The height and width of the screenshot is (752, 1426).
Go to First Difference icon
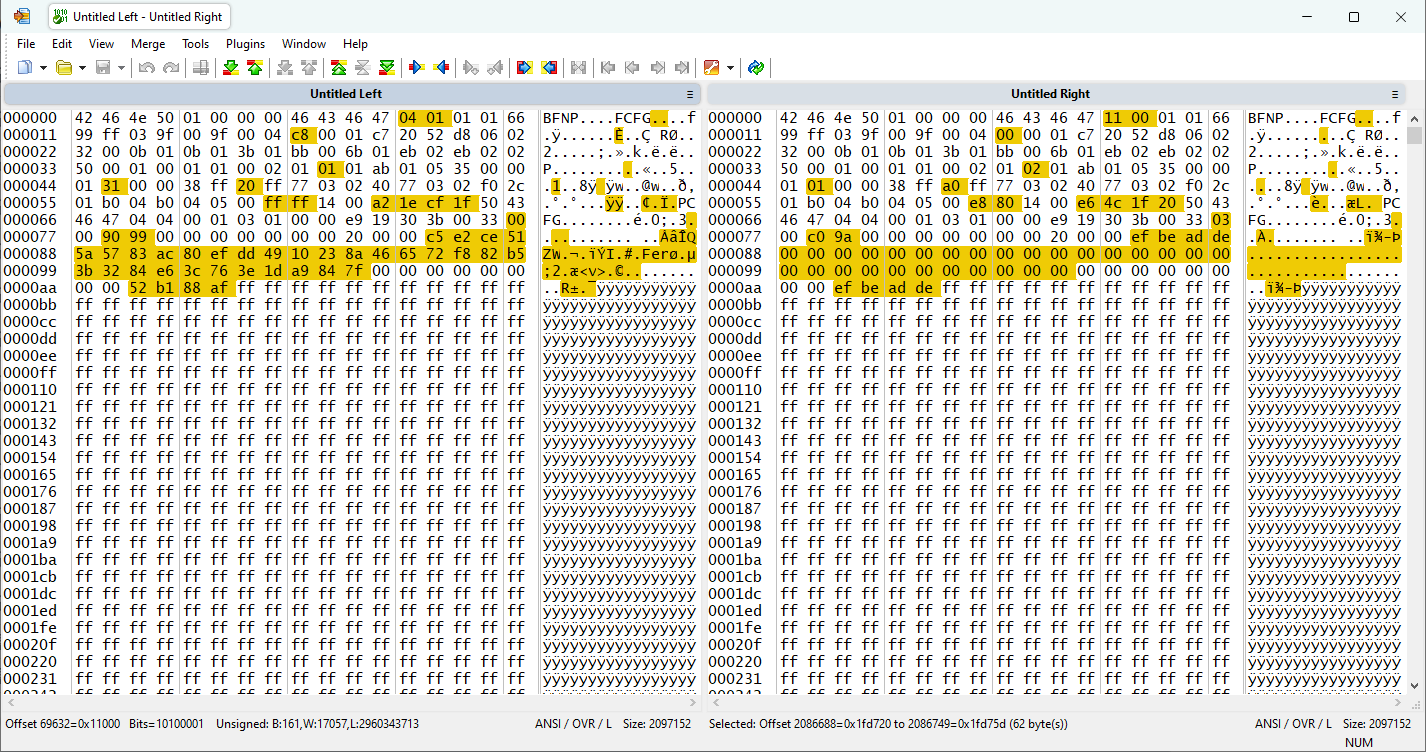(x=339, y=67)
